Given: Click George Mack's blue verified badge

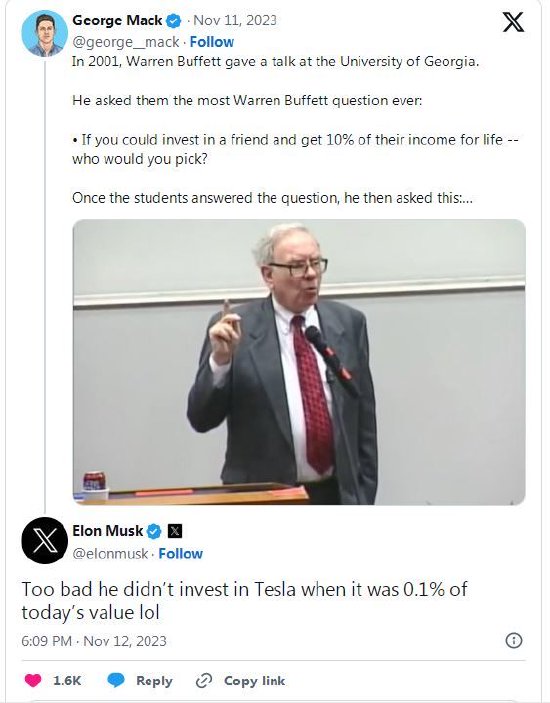Looking at the screenshot, I should coord(174,21).
